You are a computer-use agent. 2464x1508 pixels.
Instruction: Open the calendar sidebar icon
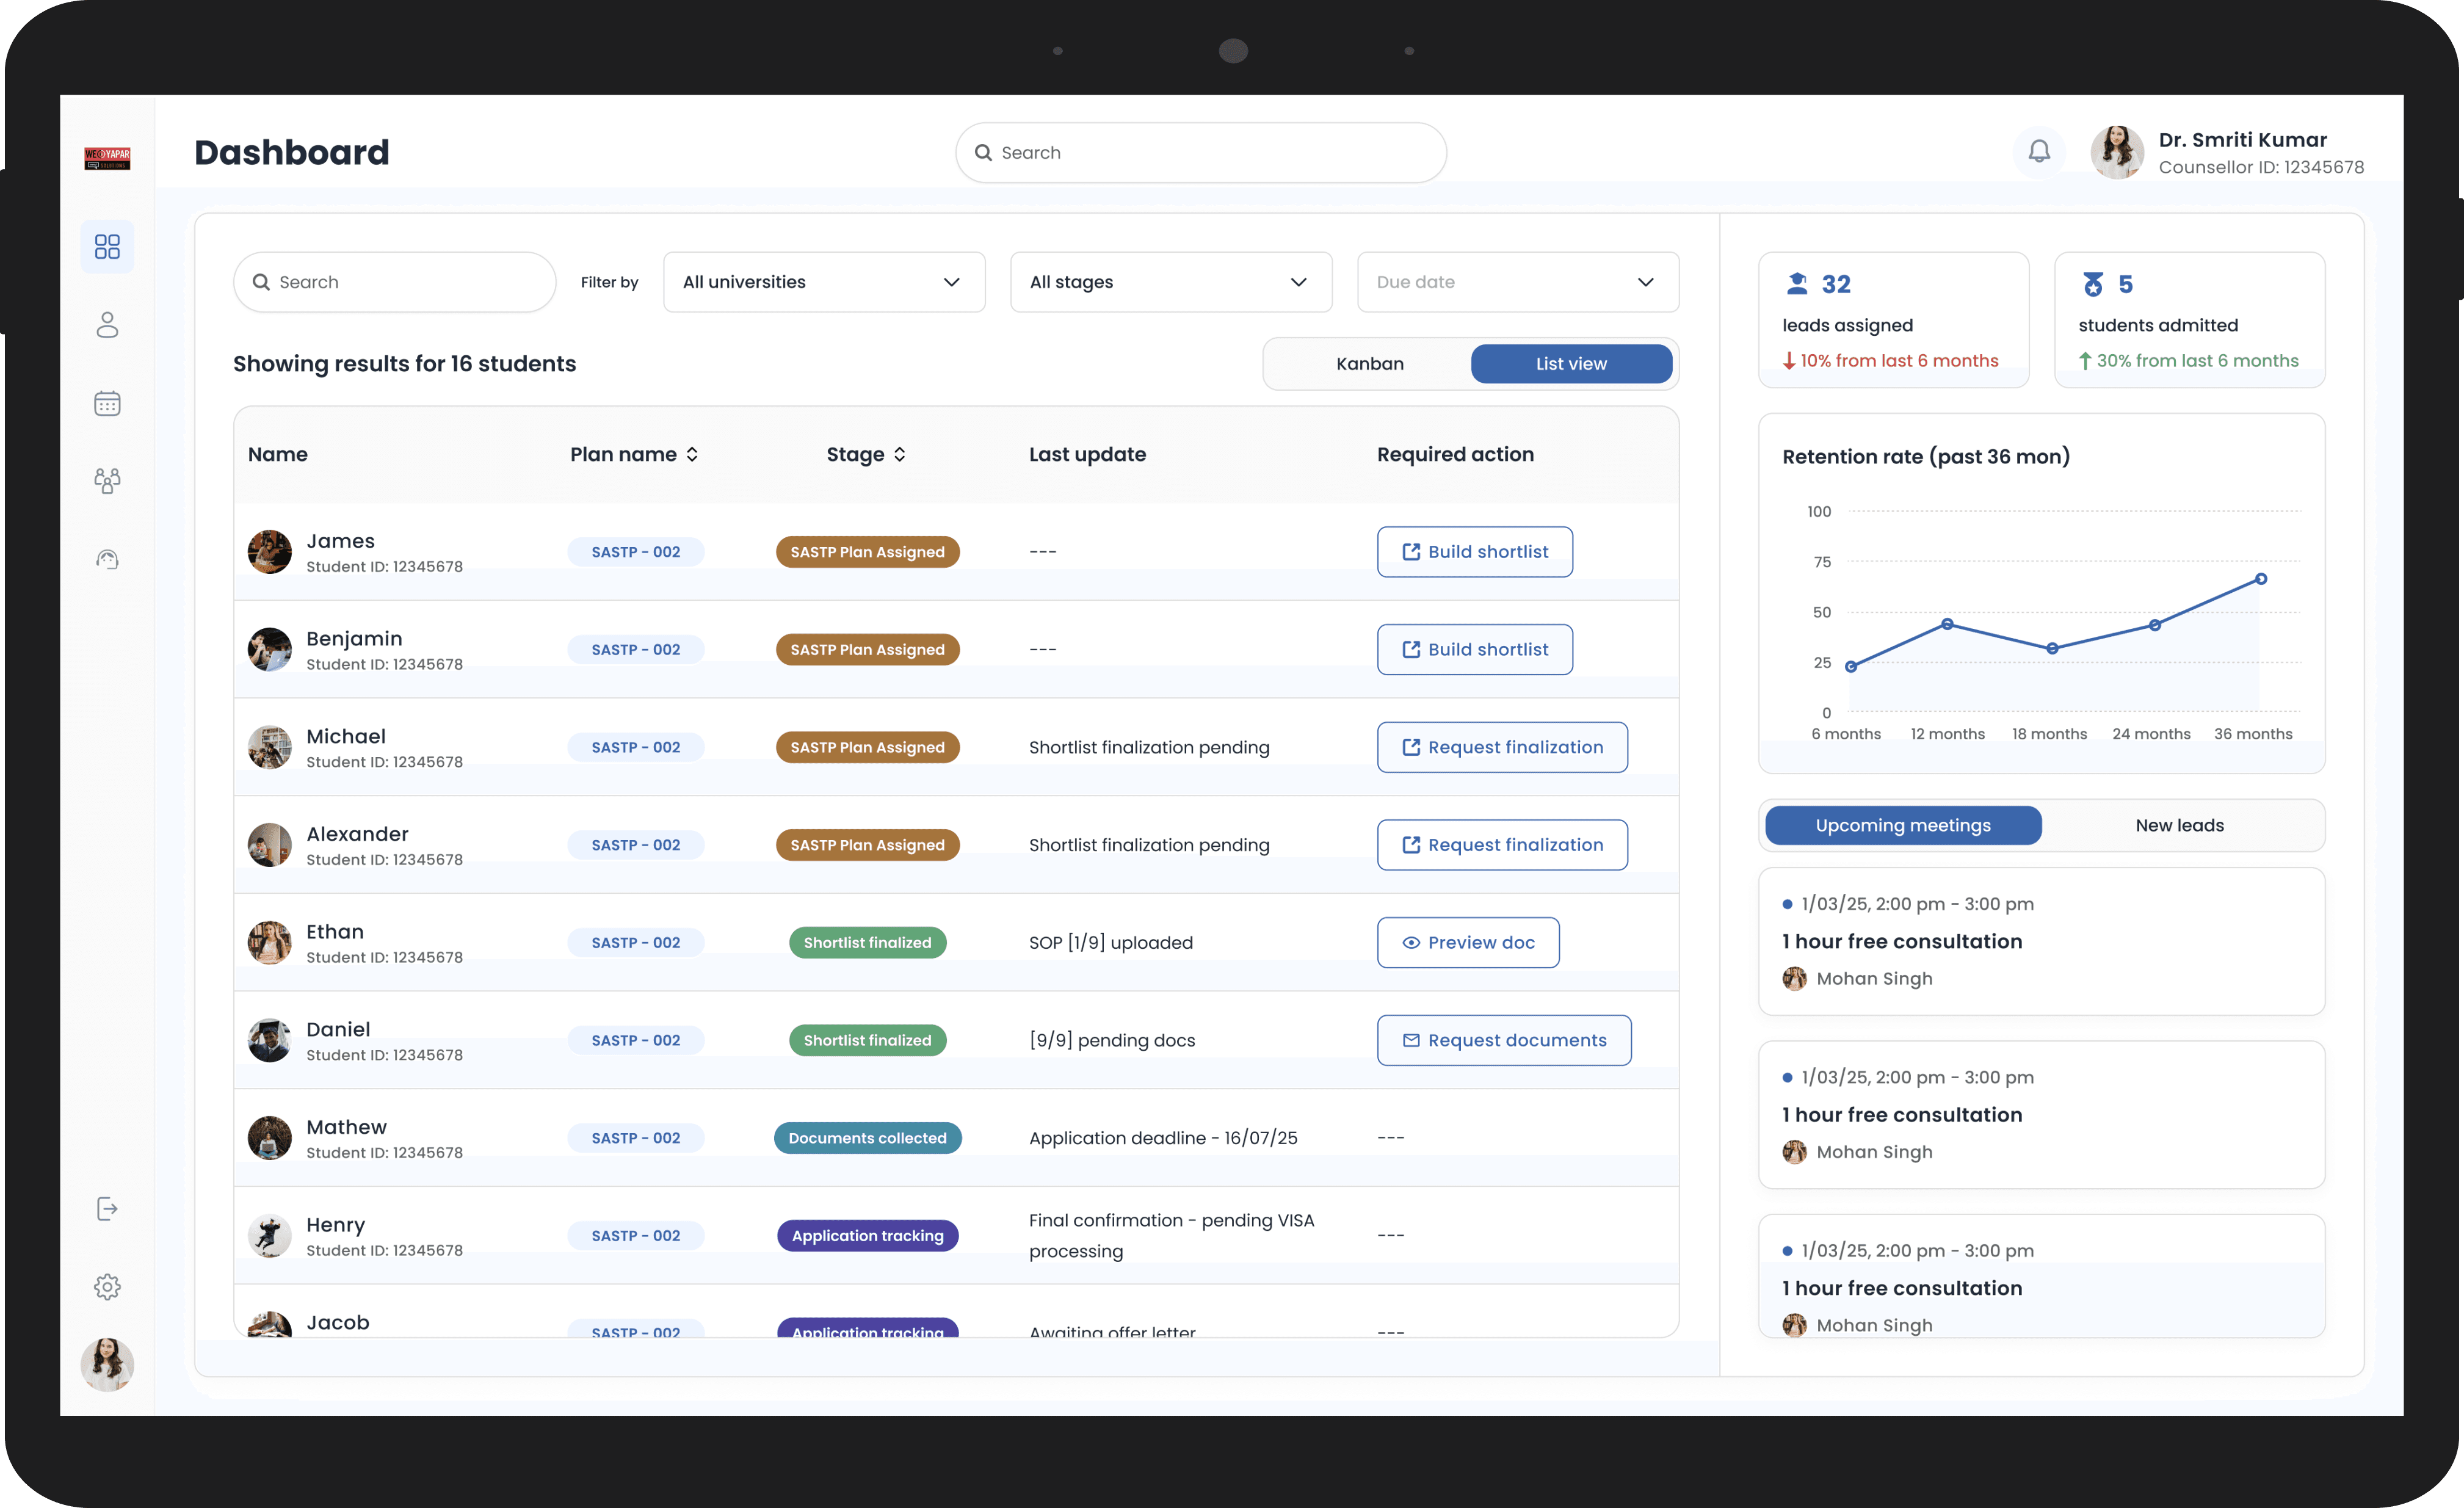click(107, 403)
